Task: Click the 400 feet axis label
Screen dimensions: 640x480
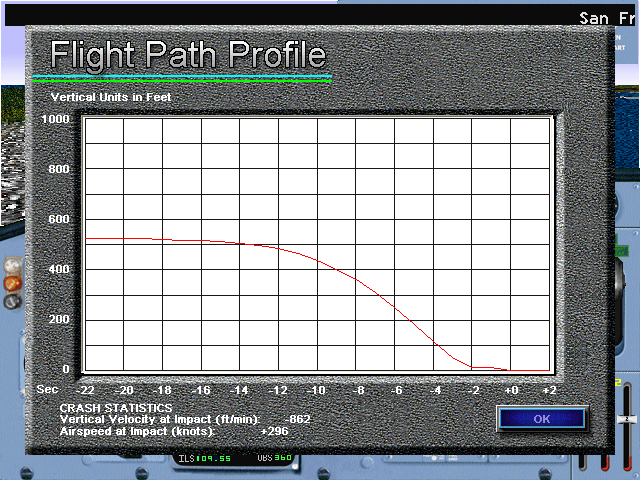Action: tap(59, 269)
